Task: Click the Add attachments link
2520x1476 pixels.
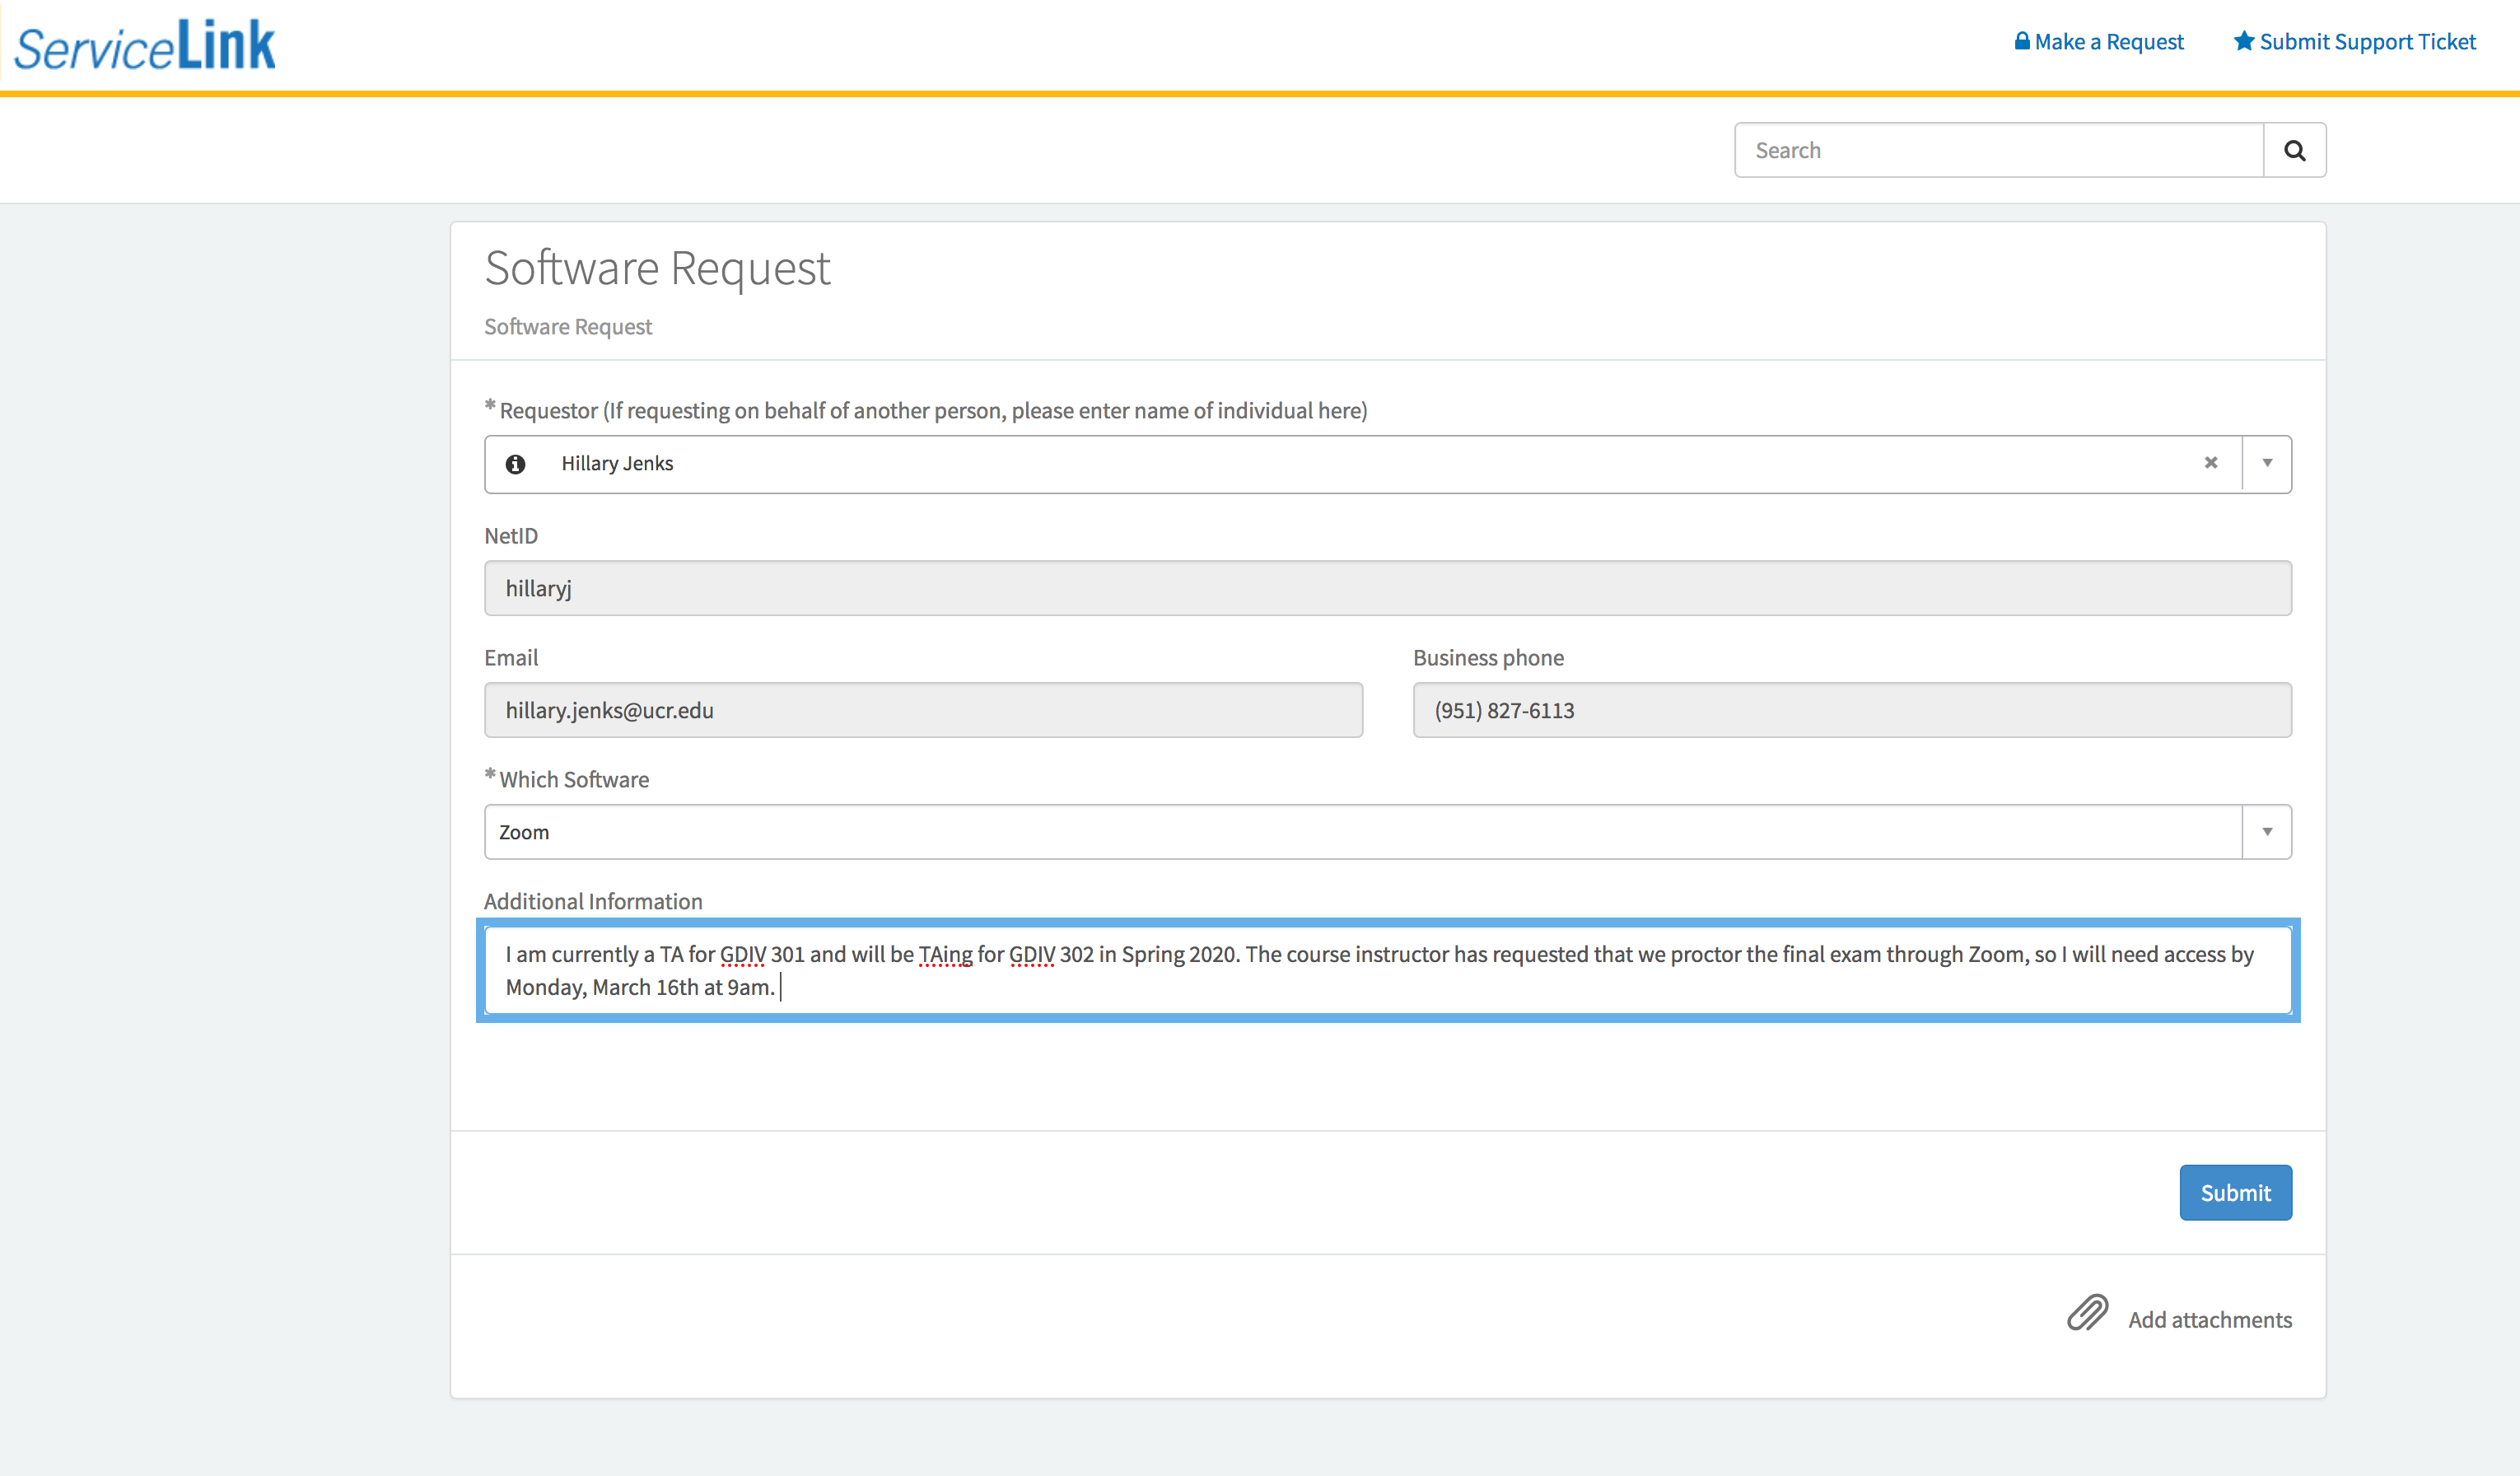Action: pos(2209,1319)
